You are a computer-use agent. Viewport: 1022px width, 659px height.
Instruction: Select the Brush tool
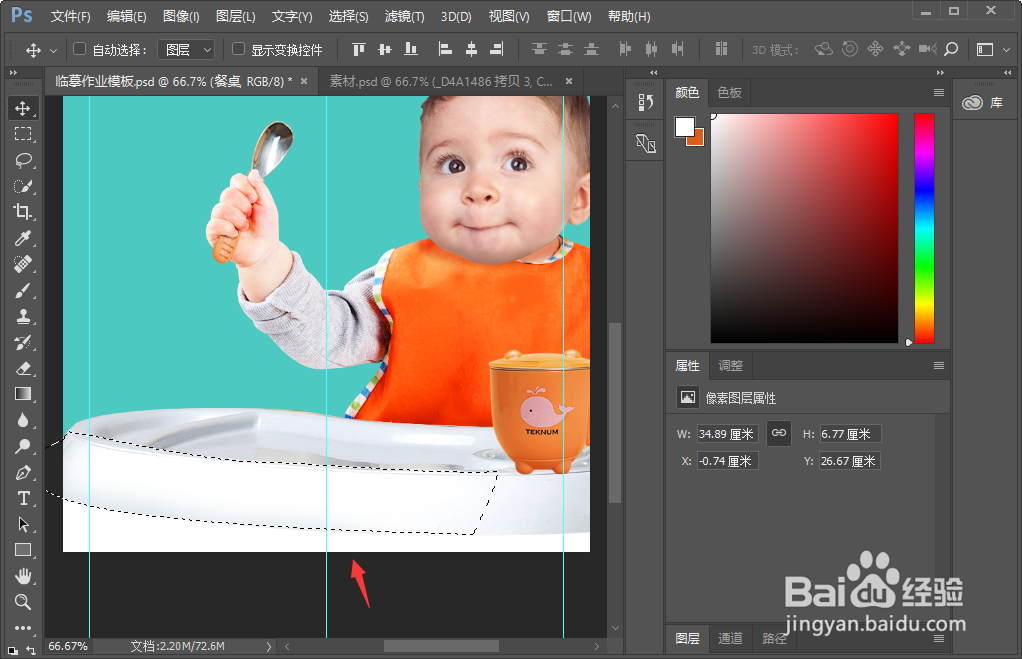tap(23, 290)
